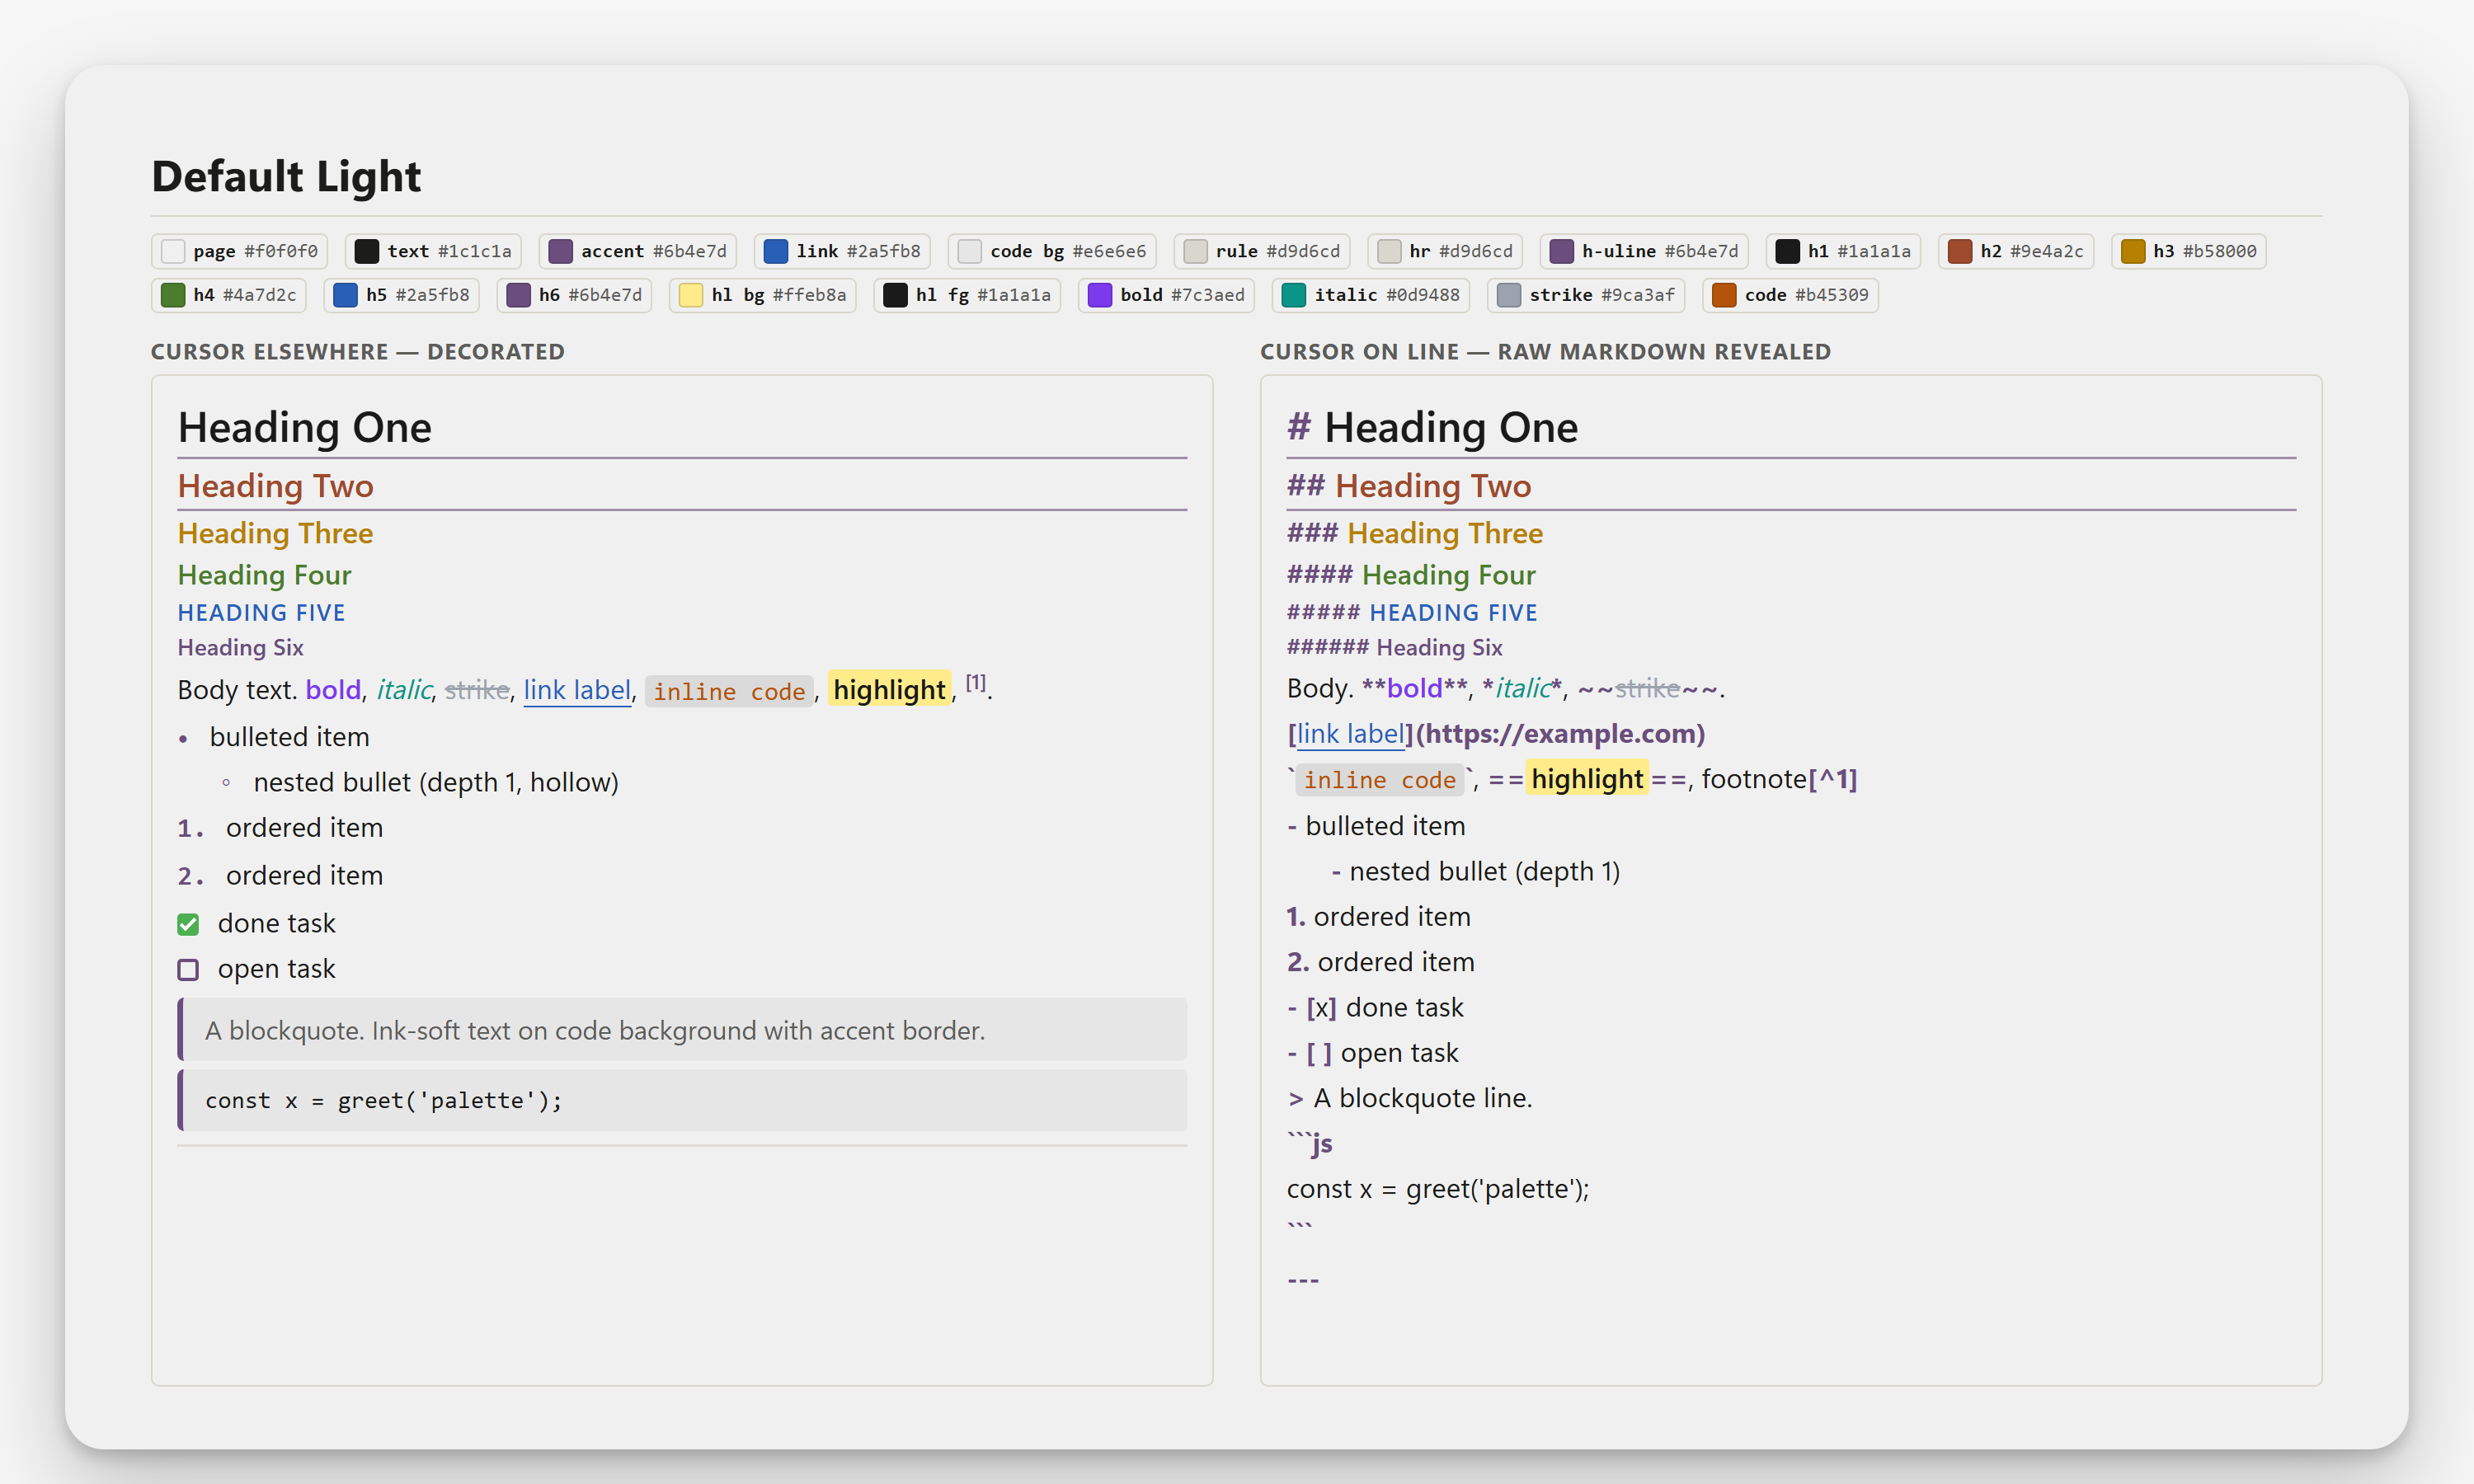This screenshot has height=1484, width=2474.
Task: Click the '- [x] done task' raw line
Action: pos(1375,1008)
